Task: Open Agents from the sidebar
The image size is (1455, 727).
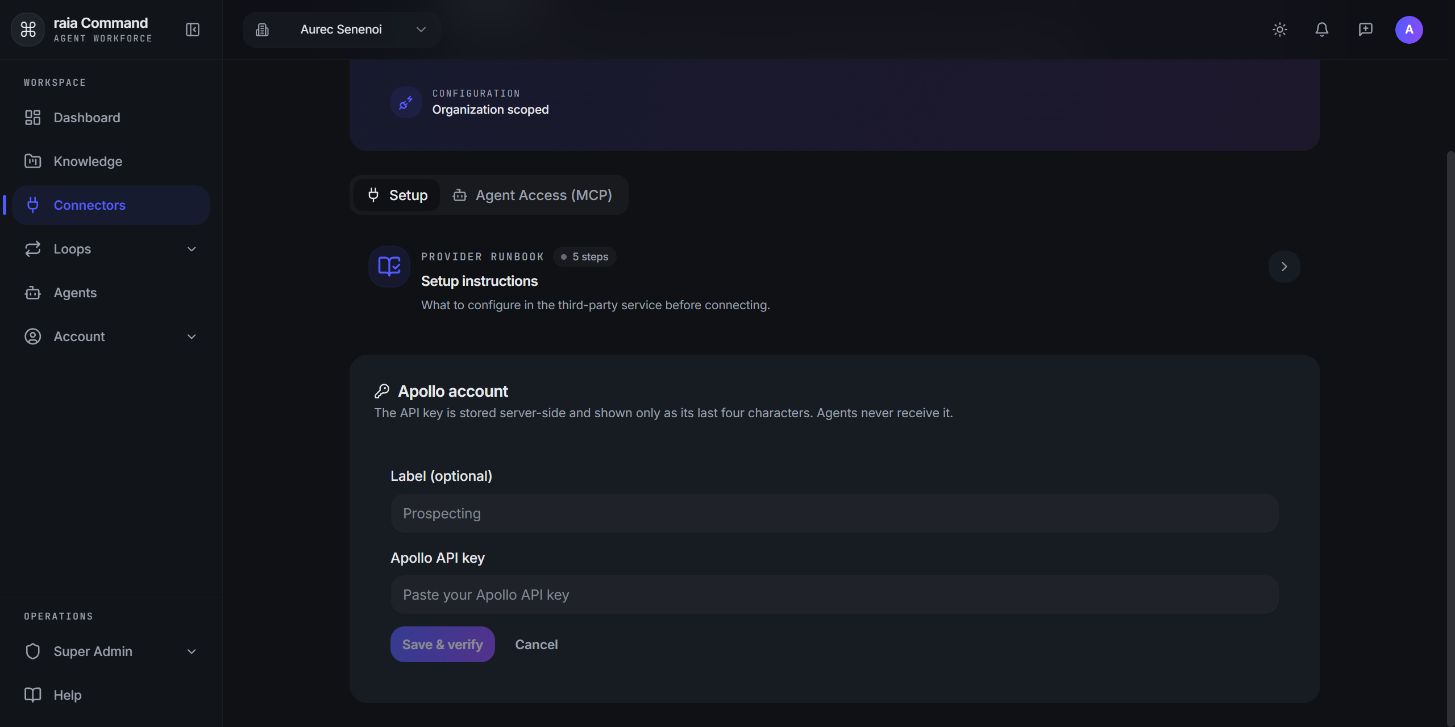Action: point(111,293)
